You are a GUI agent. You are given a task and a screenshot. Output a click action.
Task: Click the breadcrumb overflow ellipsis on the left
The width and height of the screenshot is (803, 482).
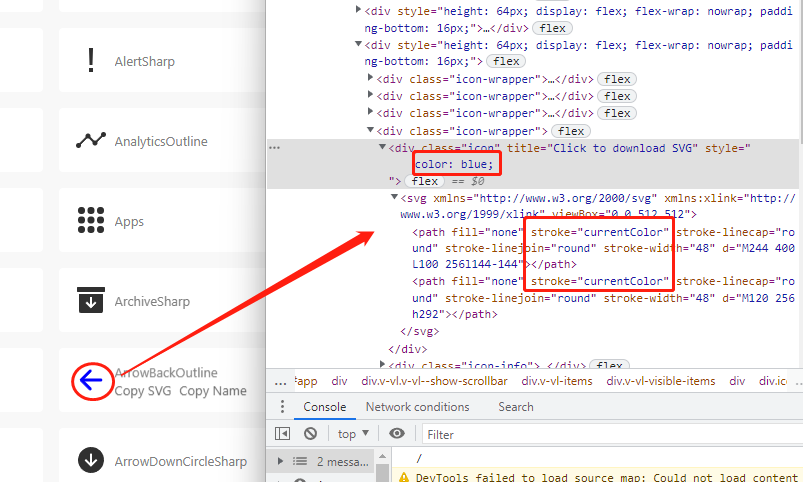(280, 382)
